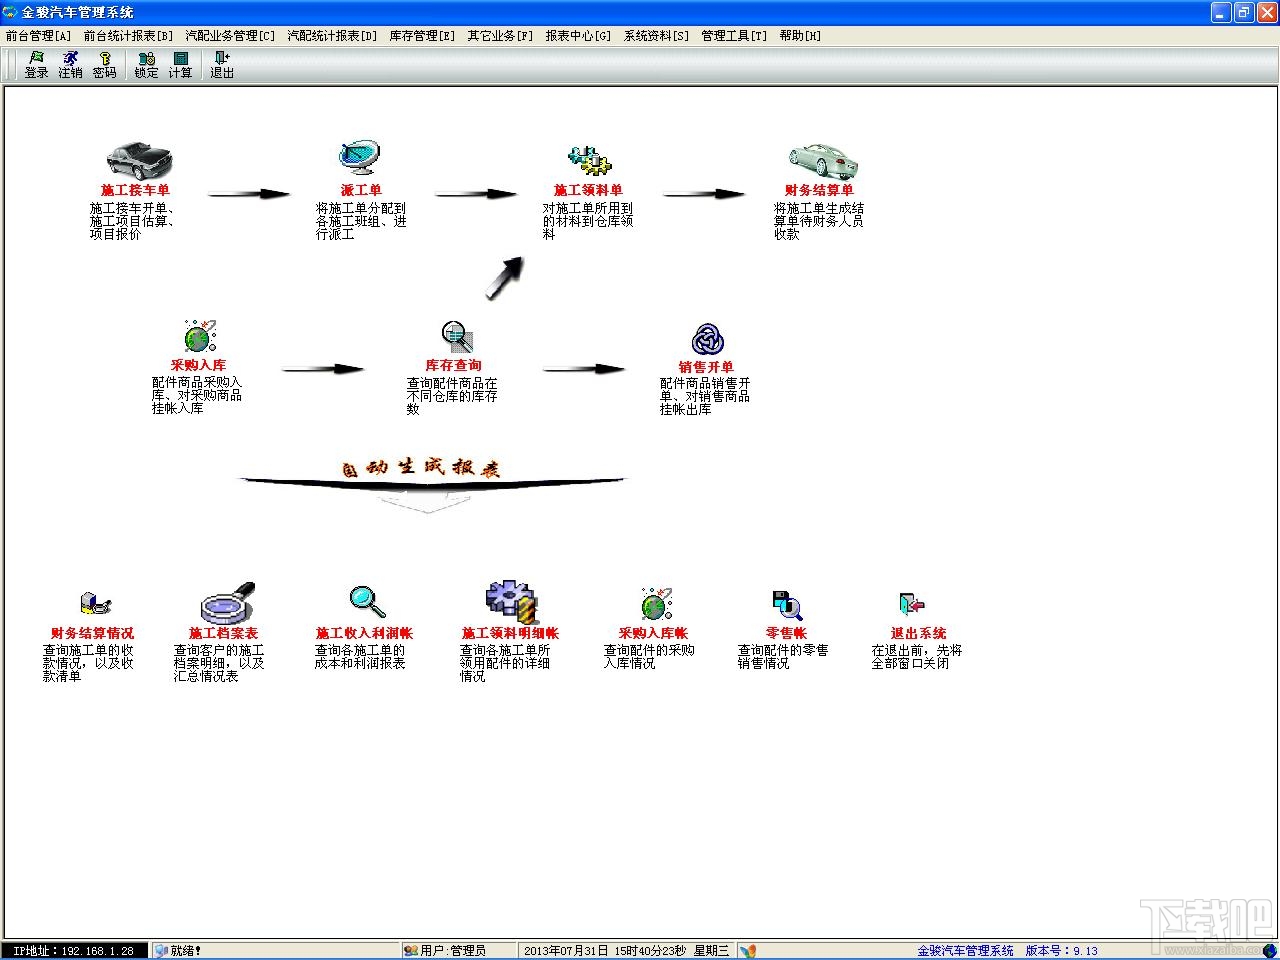Click the red 财务结算情况 link
The image size is (1280, 960).
92,633
